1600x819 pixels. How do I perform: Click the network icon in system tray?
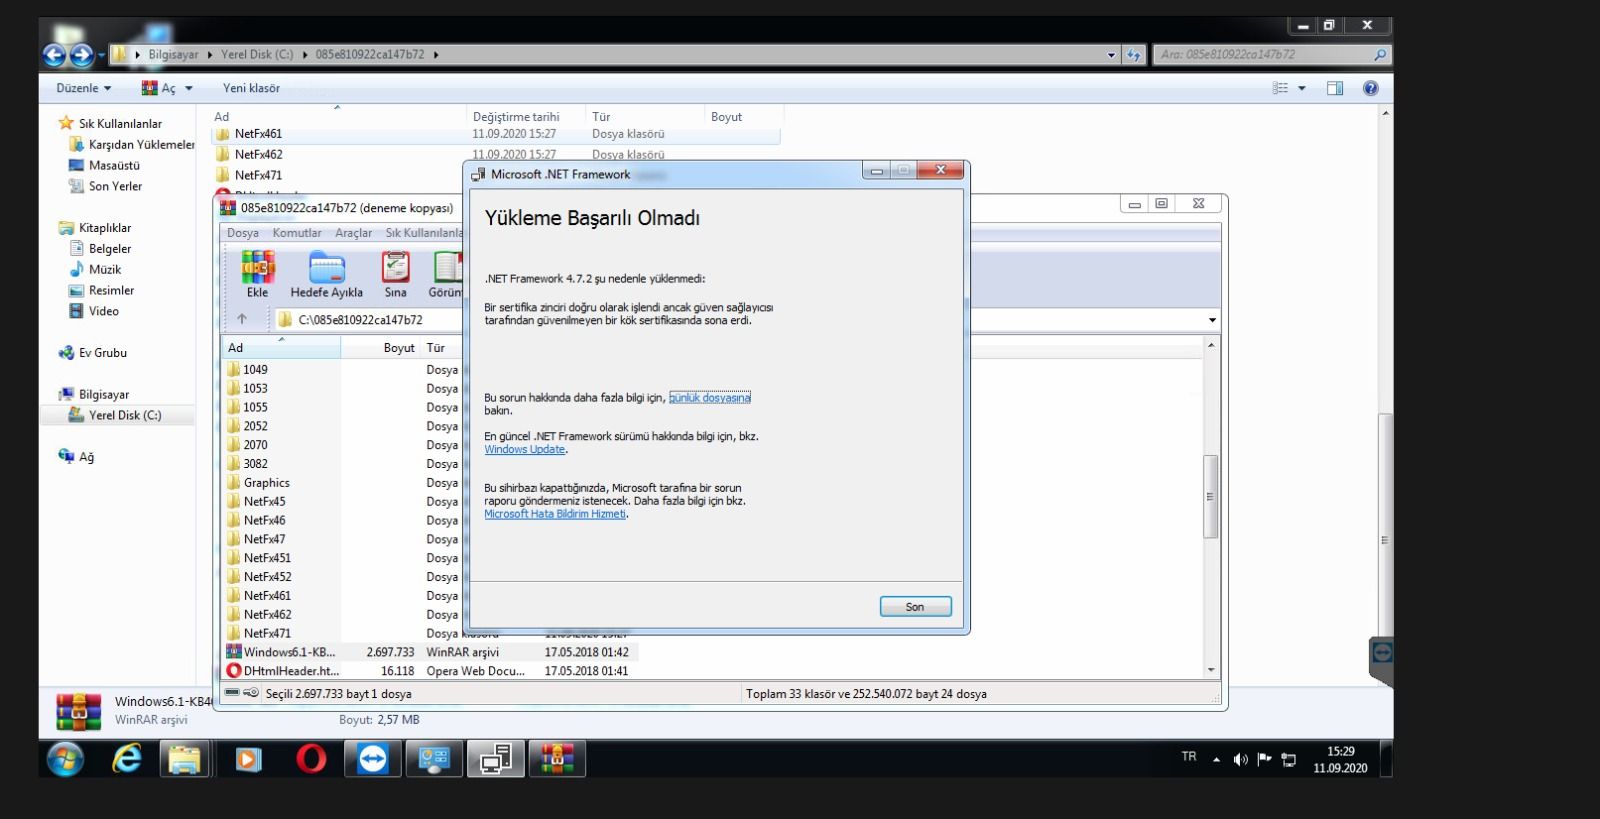pyautogui.click(x=1289, y=760)
